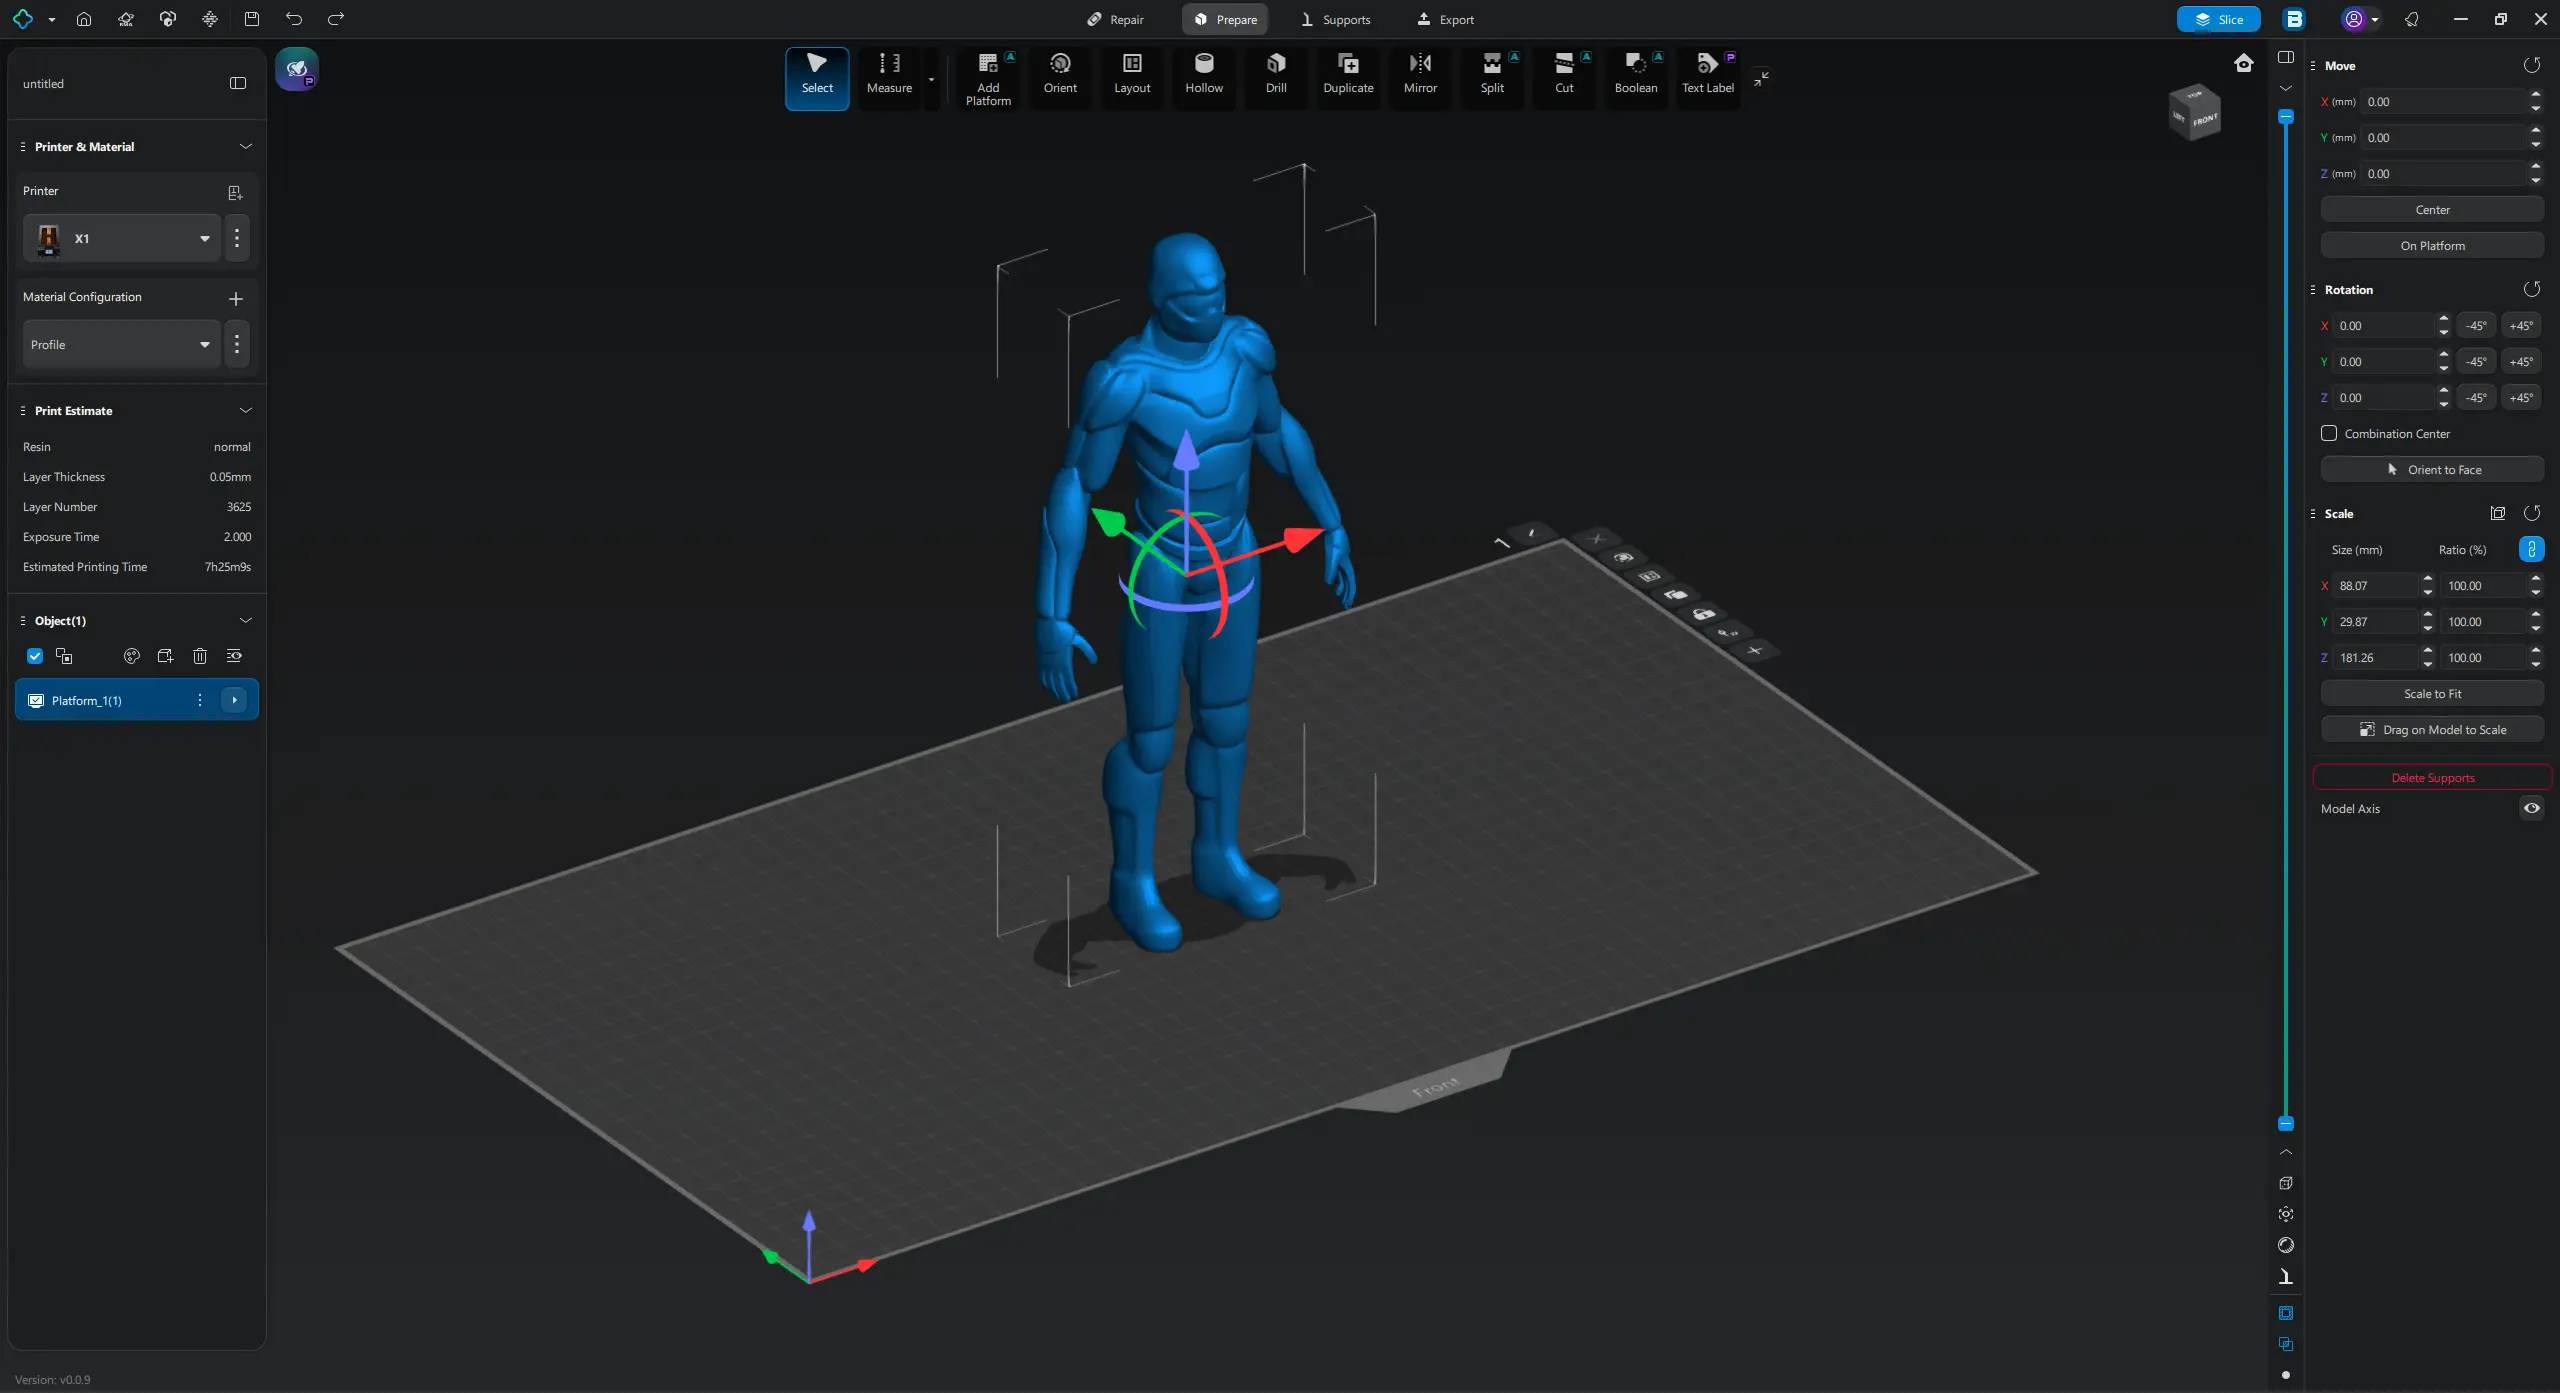This screenshot has height=1393, width=2560.
Task: Click the view orientation cube
Action: 2194,112
